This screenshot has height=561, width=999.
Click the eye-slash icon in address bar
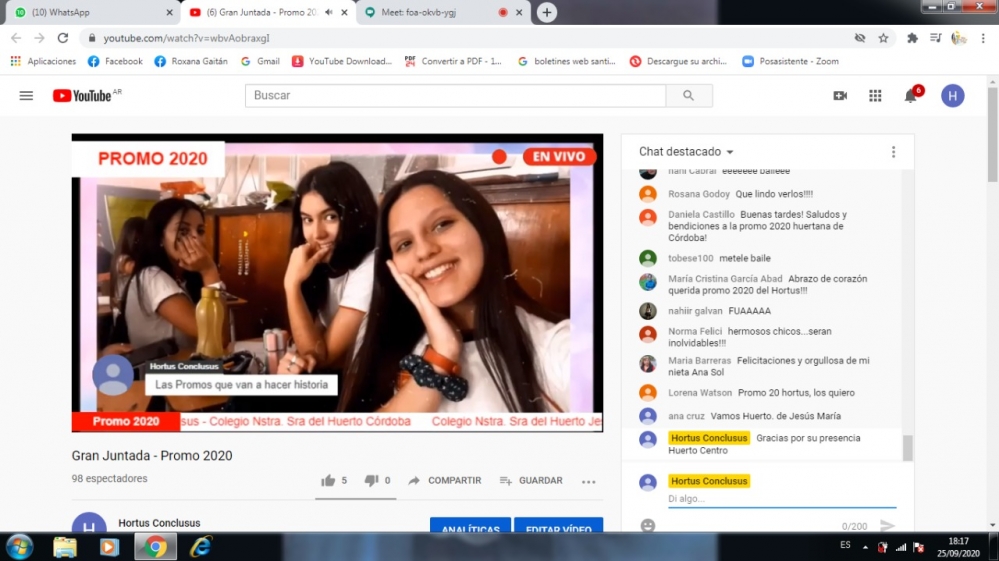(859, 38)
